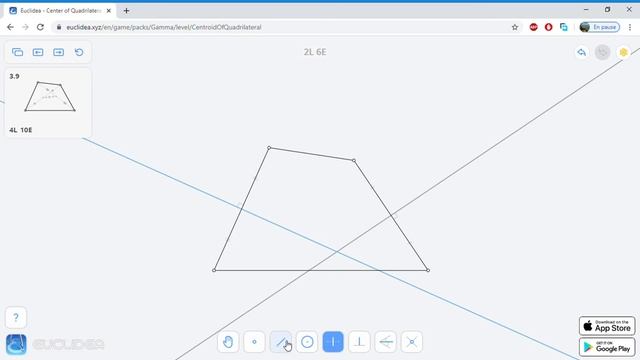Image resolution: width=640 pixels, height=360 pixels.
Task: Open the App Store download link
Action: click(x=607, y=326)
